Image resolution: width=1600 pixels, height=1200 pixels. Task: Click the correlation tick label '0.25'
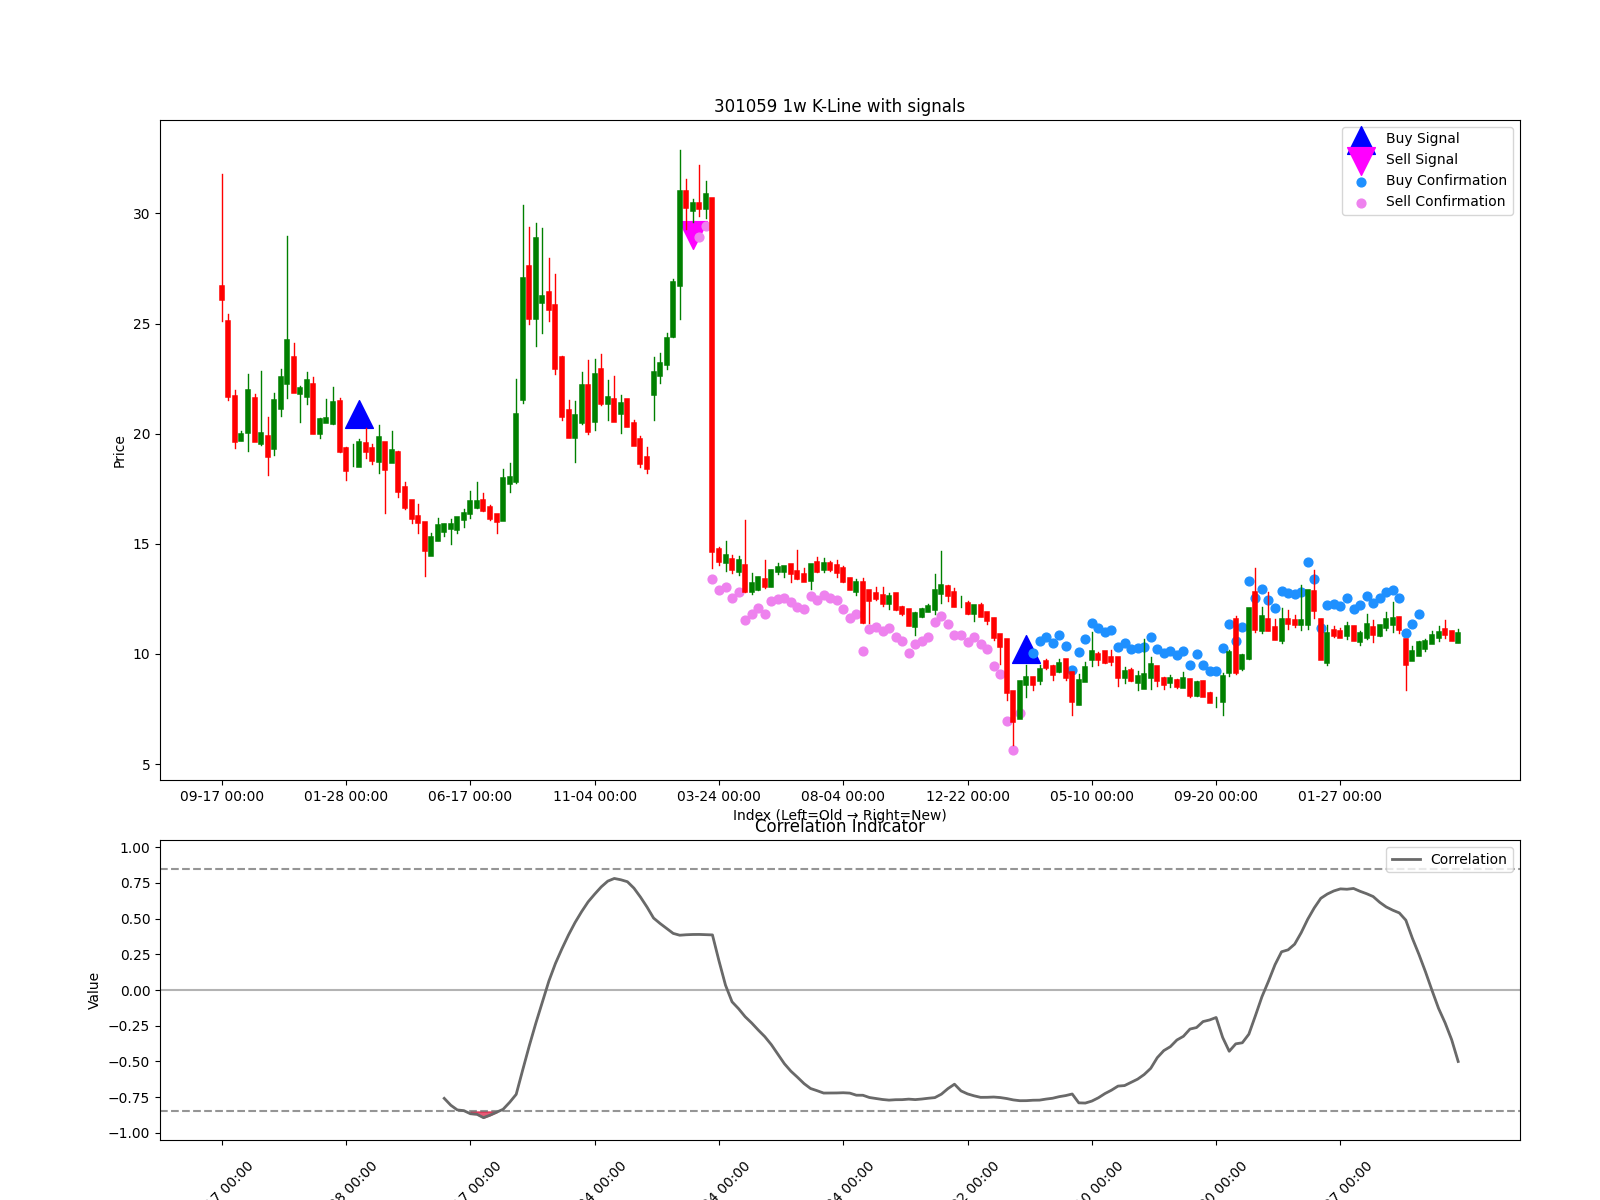tap(135, 955)
